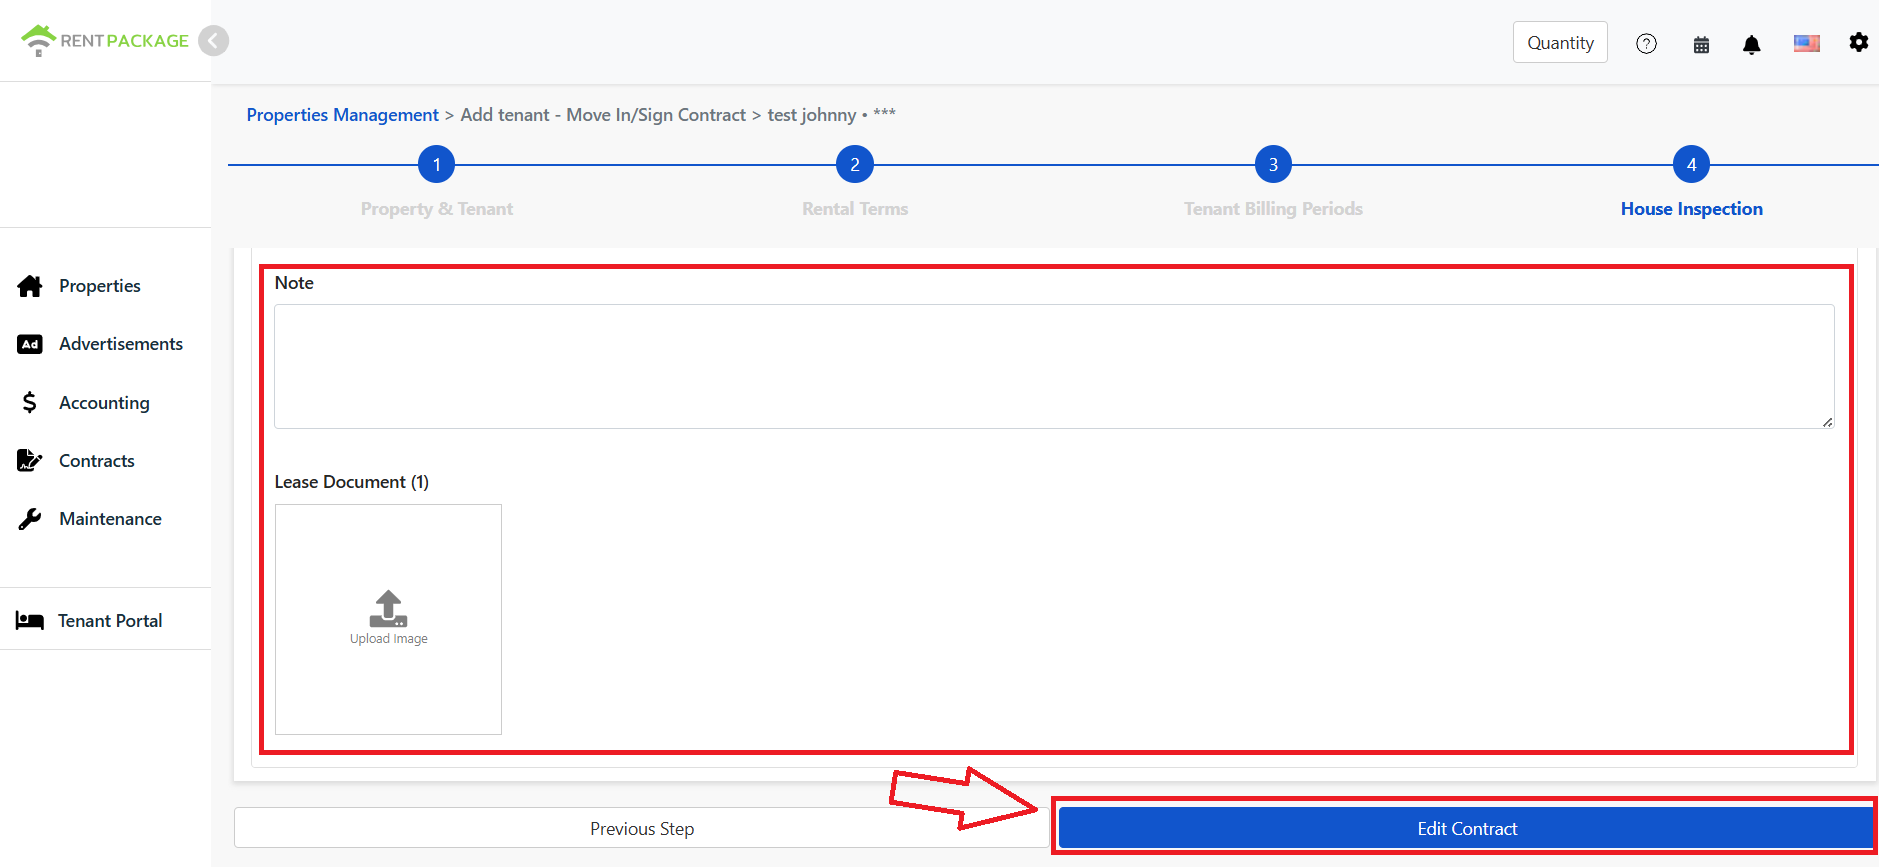
Task: Open Advertisements in the sidebar
Action: tap(120, 344)
